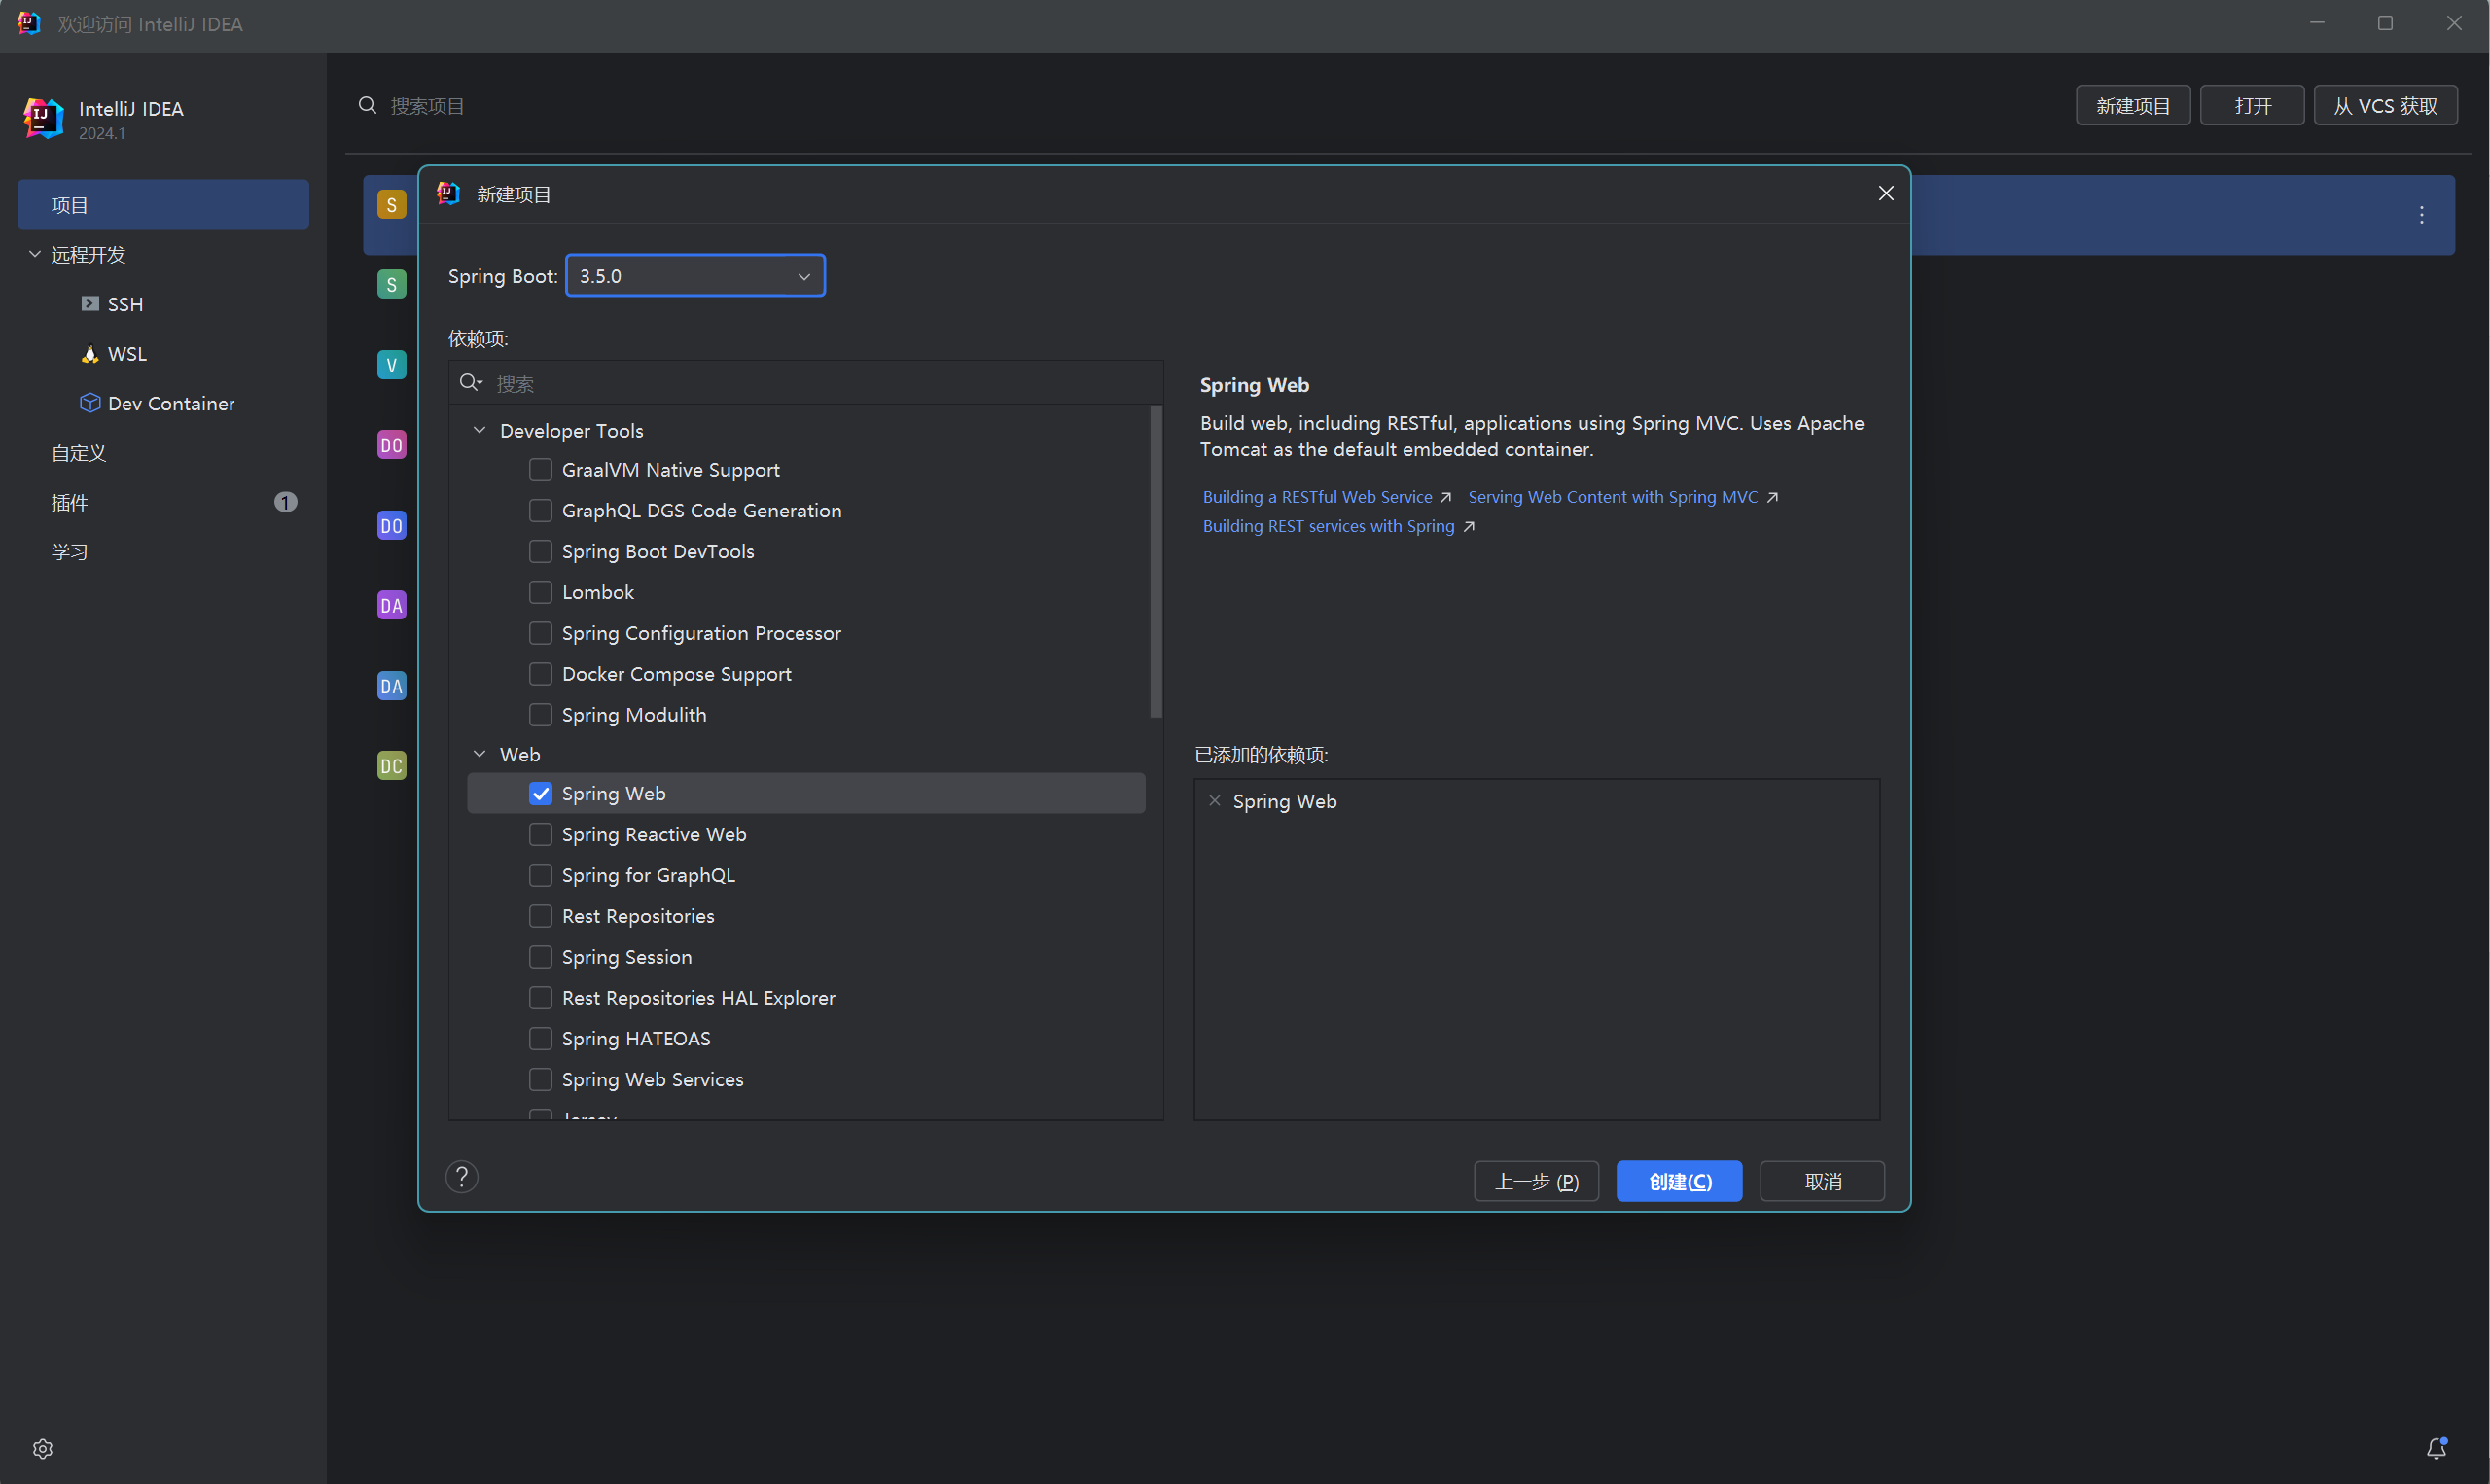Open Building a RESTful Web Service link
Viewport: 2490px width, 1484px height.
click(1317, 497)
